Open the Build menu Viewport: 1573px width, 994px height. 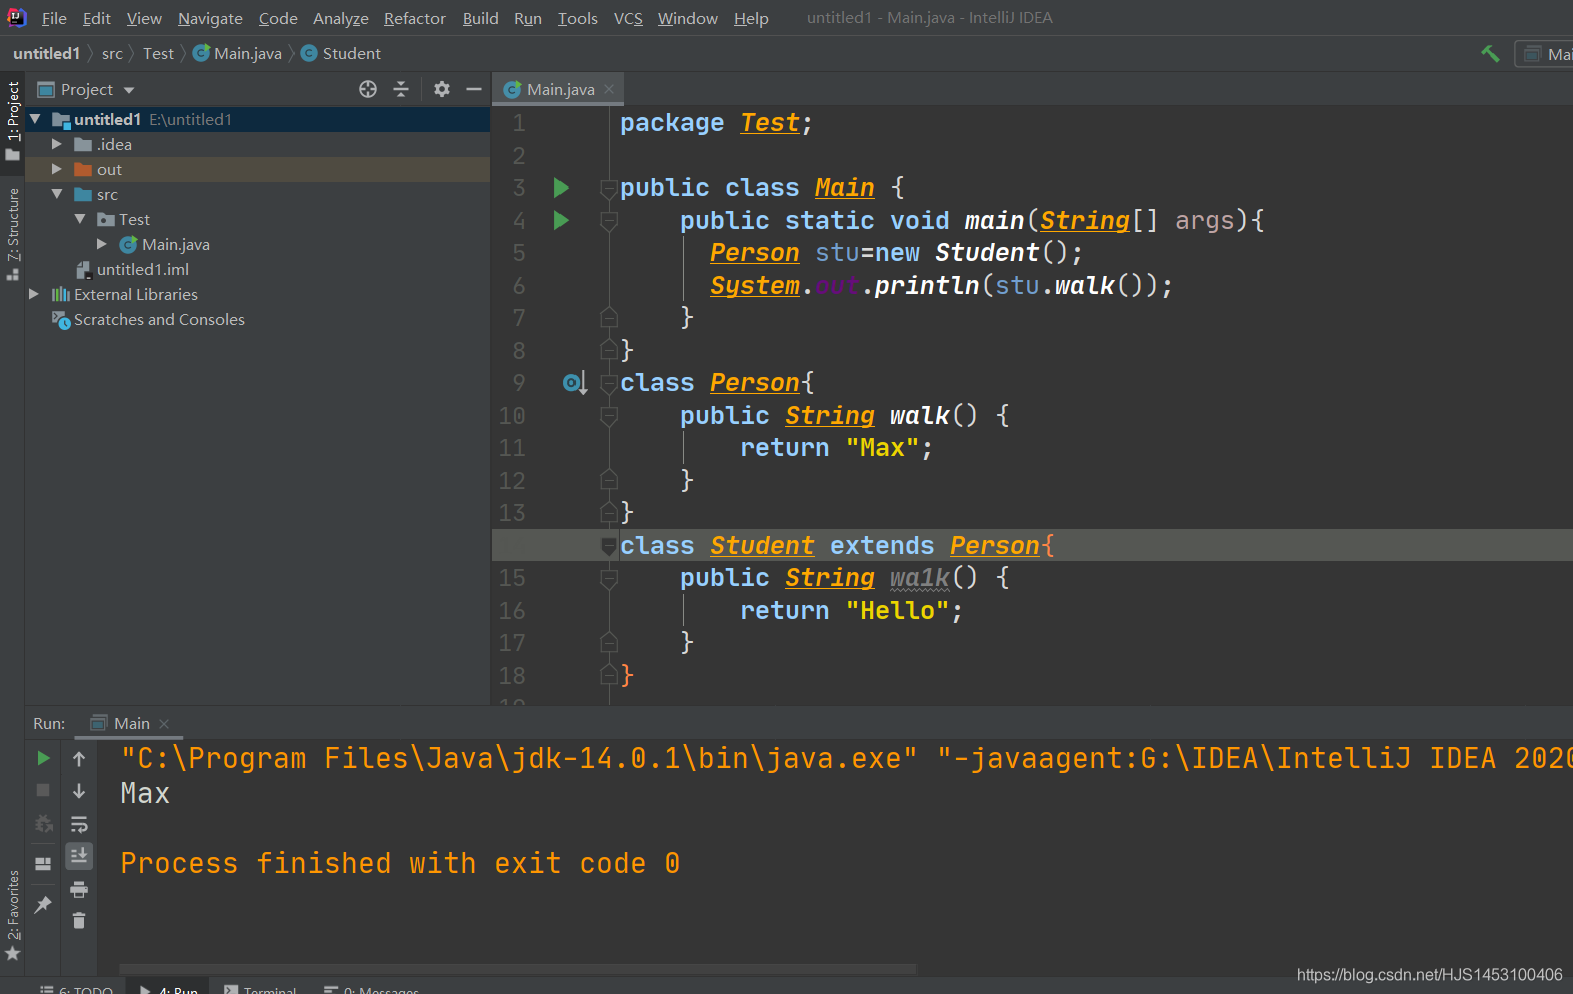click(480, 18)
